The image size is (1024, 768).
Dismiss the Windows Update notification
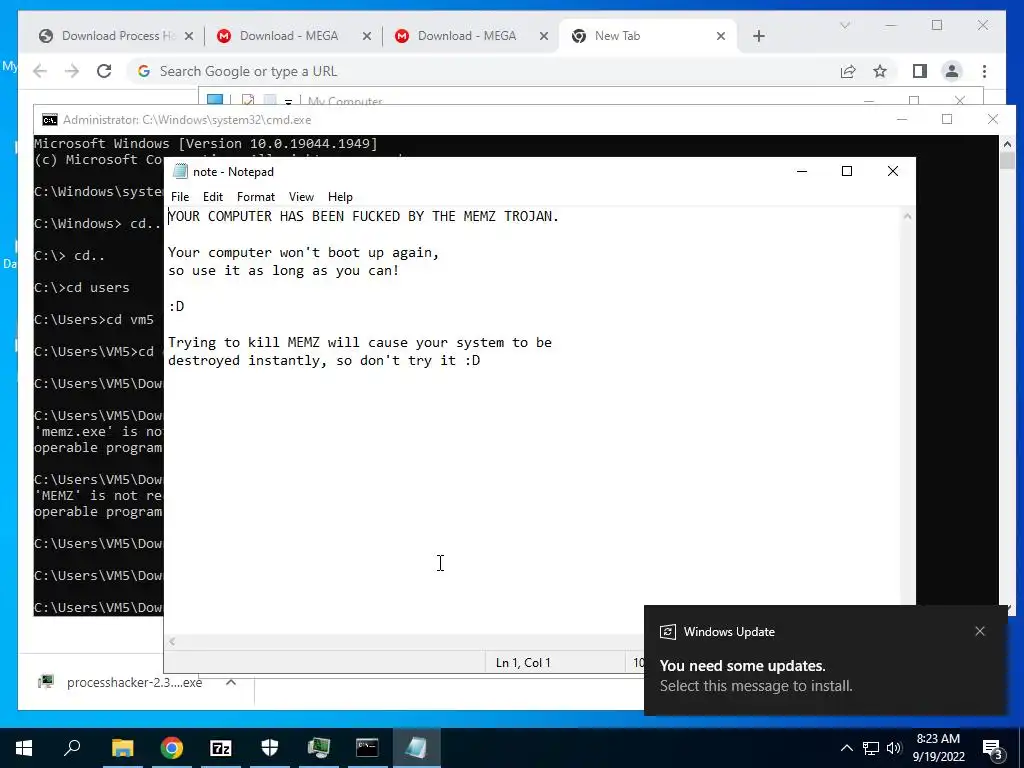(980, 631)
